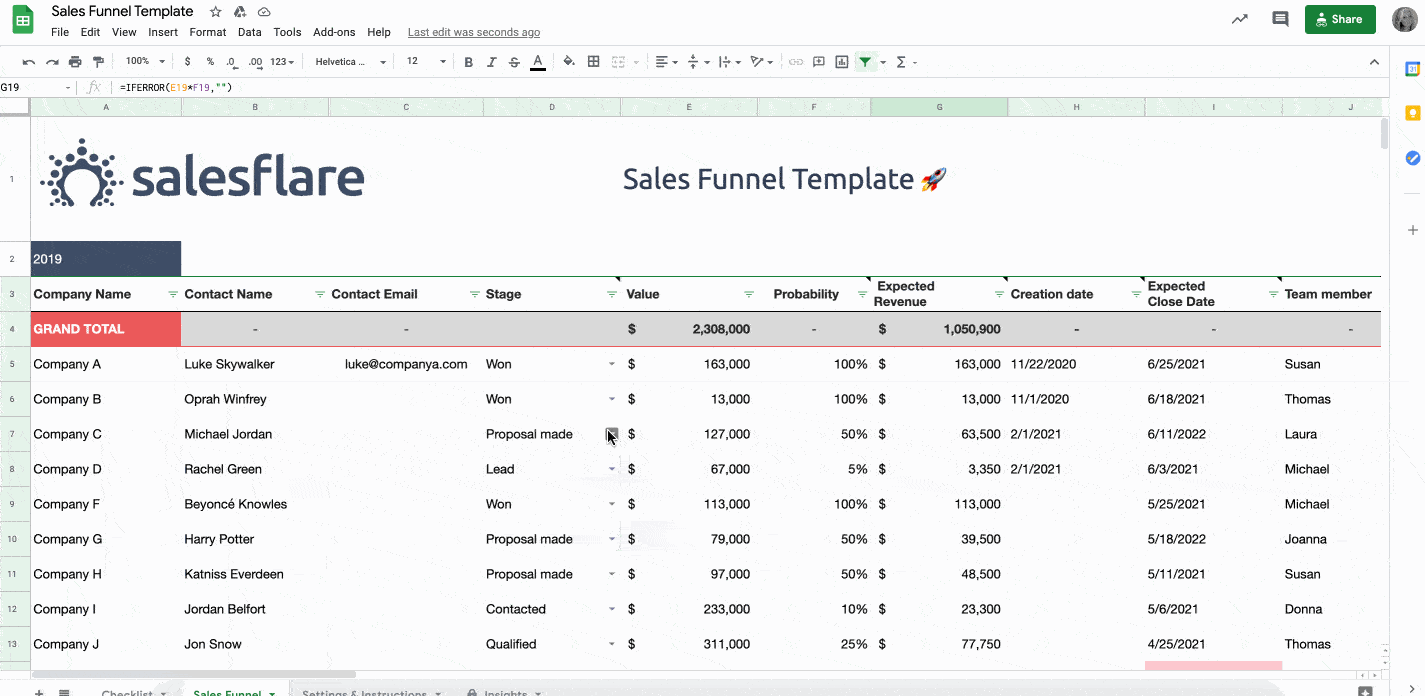Open the Borders grid tool
The image size is (1425, 696).
coord(593,62)
